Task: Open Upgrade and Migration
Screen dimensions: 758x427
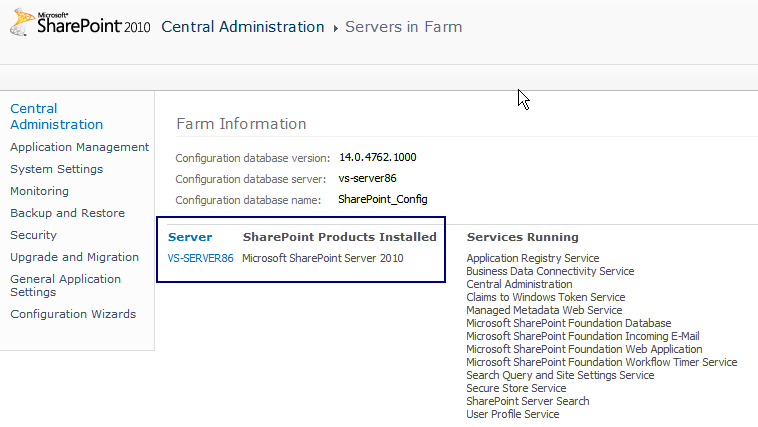Action: pos(74,257)
